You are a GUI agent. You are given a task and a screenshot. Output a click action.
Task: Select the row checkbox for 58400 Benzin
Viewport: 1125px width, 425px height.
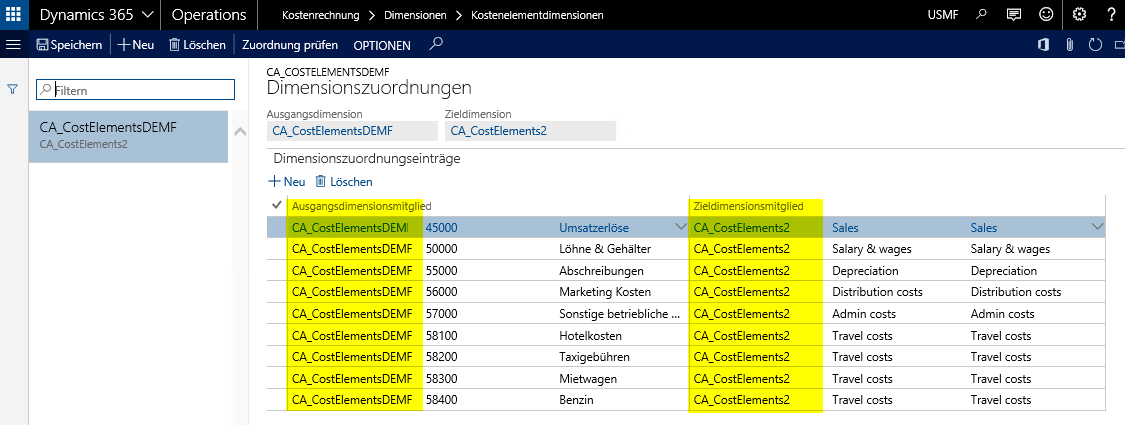277,400
